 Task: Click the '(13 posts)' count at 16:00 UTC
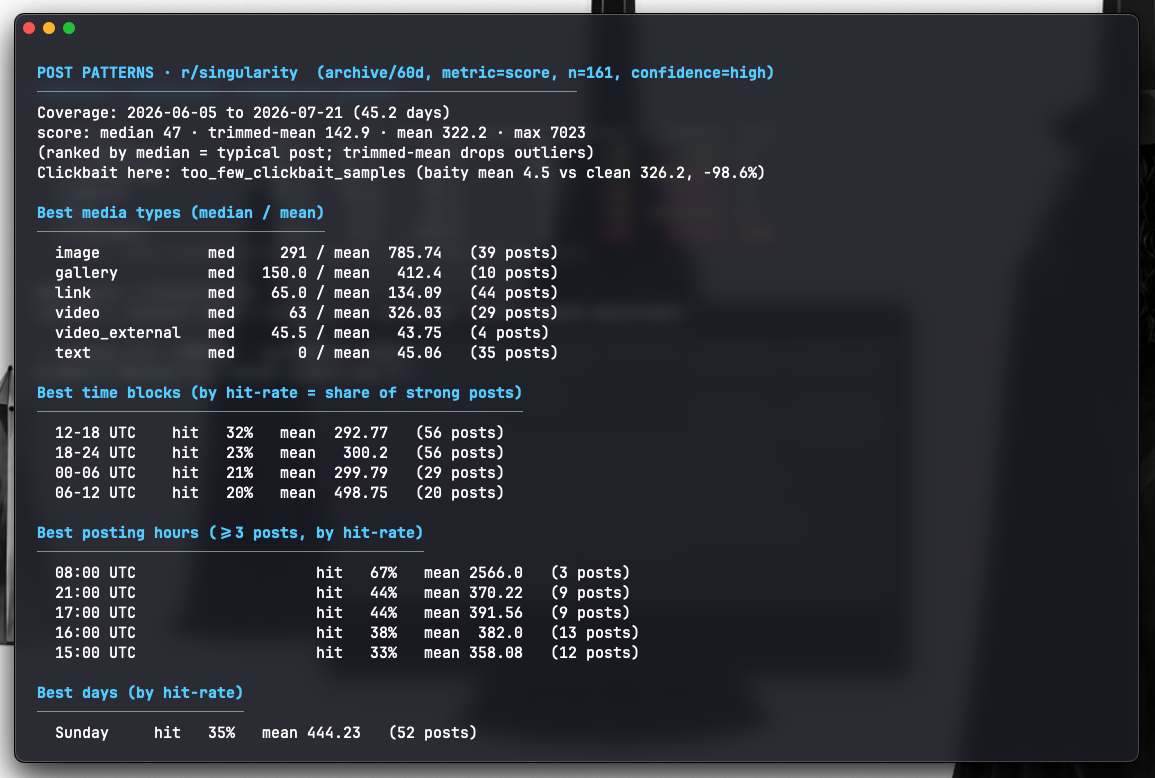tap(594, 632)
